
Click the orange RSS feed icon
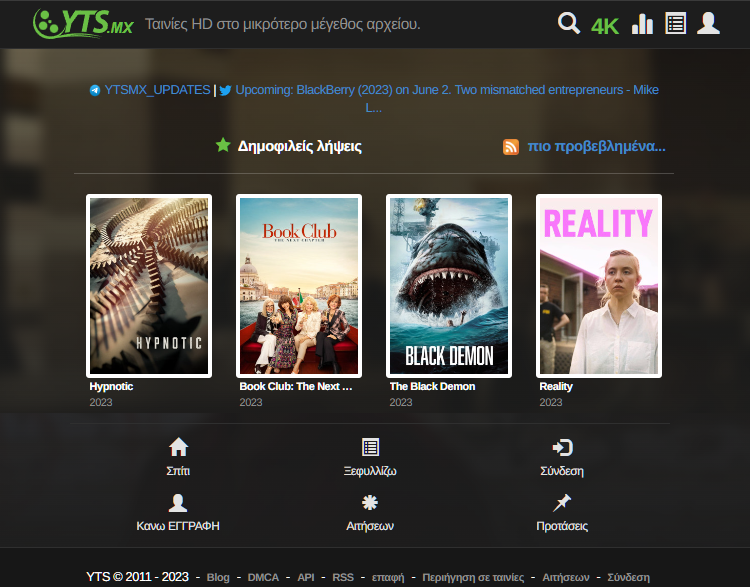(x=511, y=147)
